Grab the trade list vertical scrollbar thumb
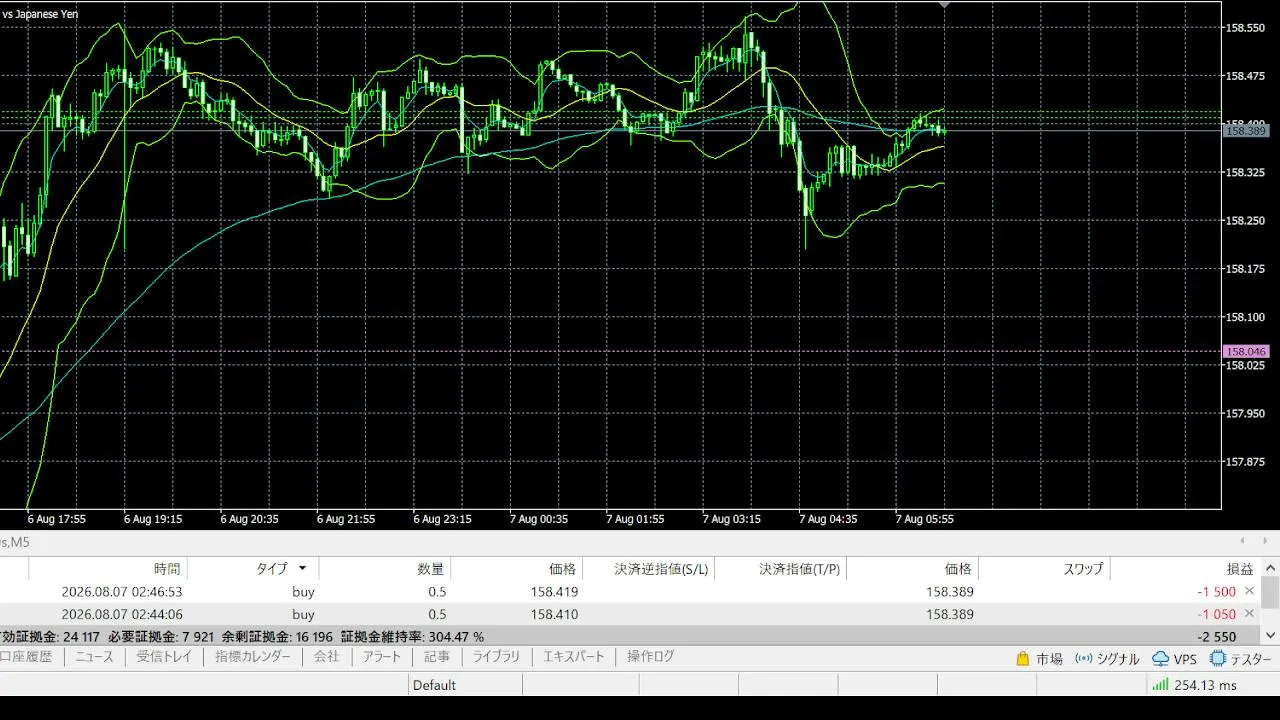The image size is (1280, 720). click(x=1270, y=593)
